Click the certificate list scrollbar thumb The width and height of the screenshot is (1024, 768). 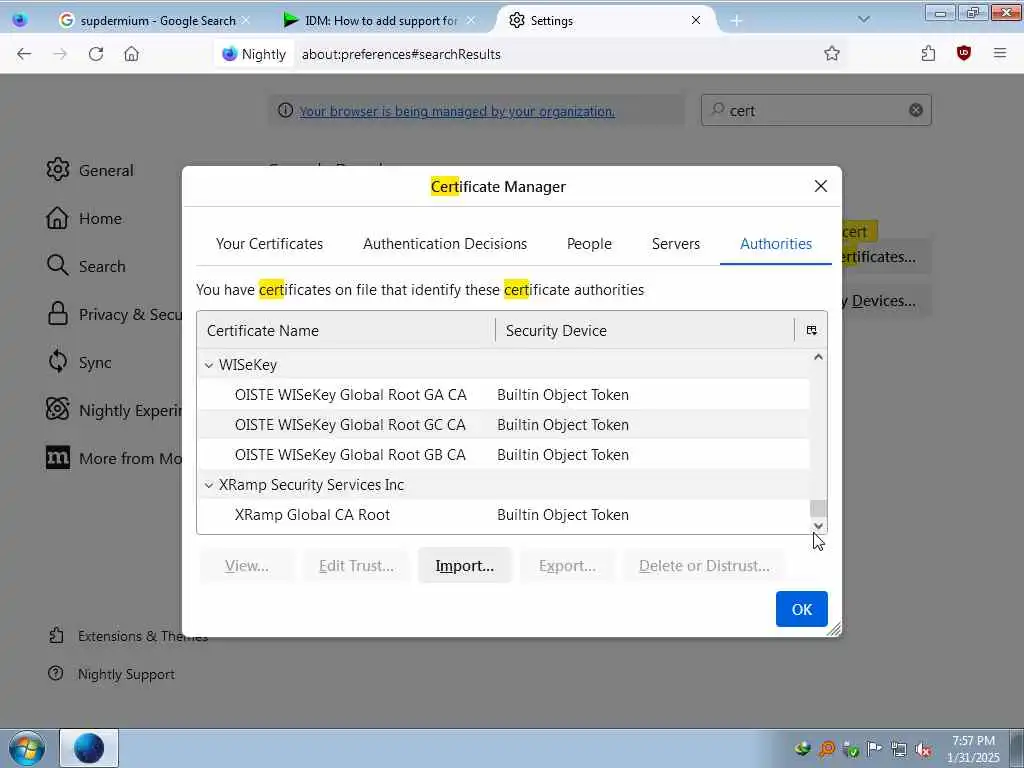point(818,508)
